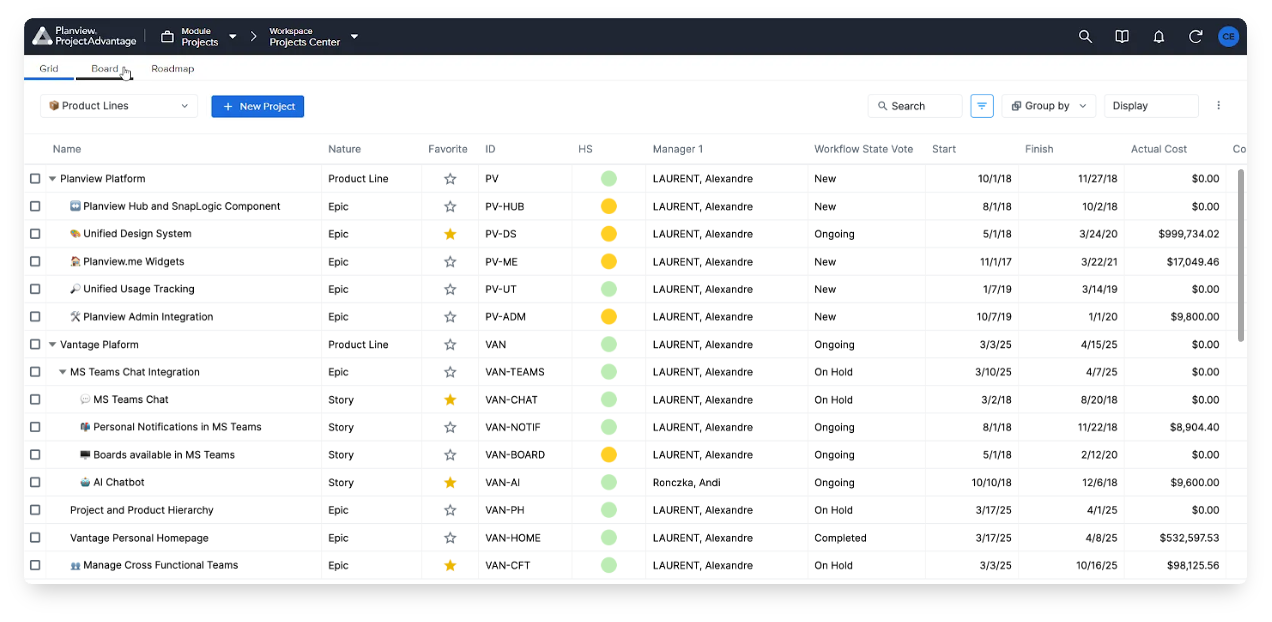Collapse the Planview Platform tree node
Image resolution: width=1272 pixels, height=622 pixels.
[x=52, y=179]
